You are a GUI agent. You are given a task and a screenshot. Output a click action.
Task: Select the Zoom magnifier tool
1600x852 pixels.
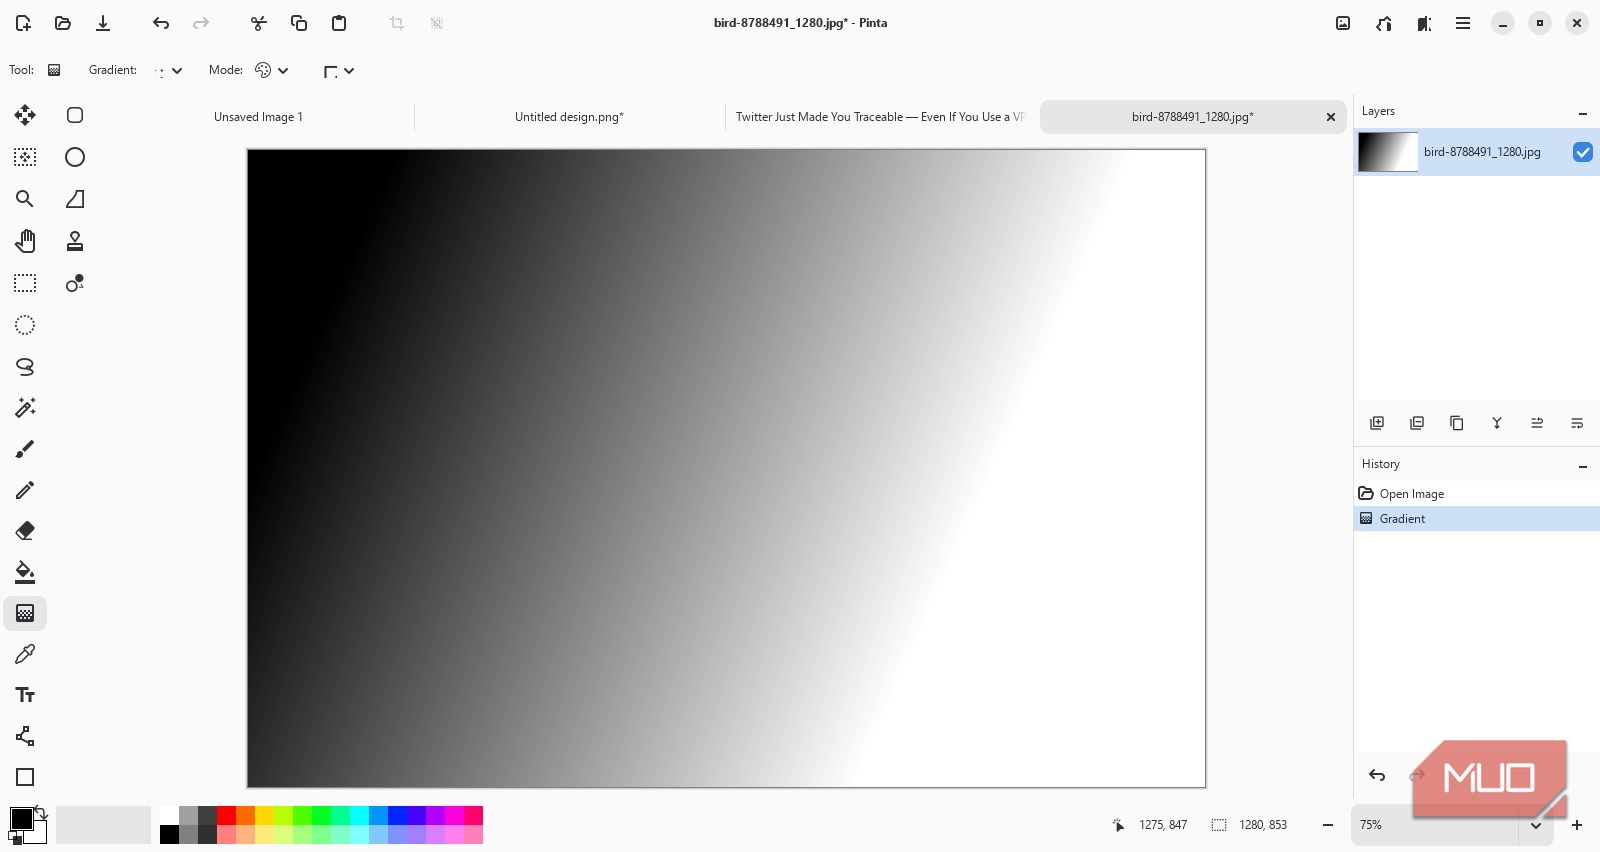coord(25,199)
